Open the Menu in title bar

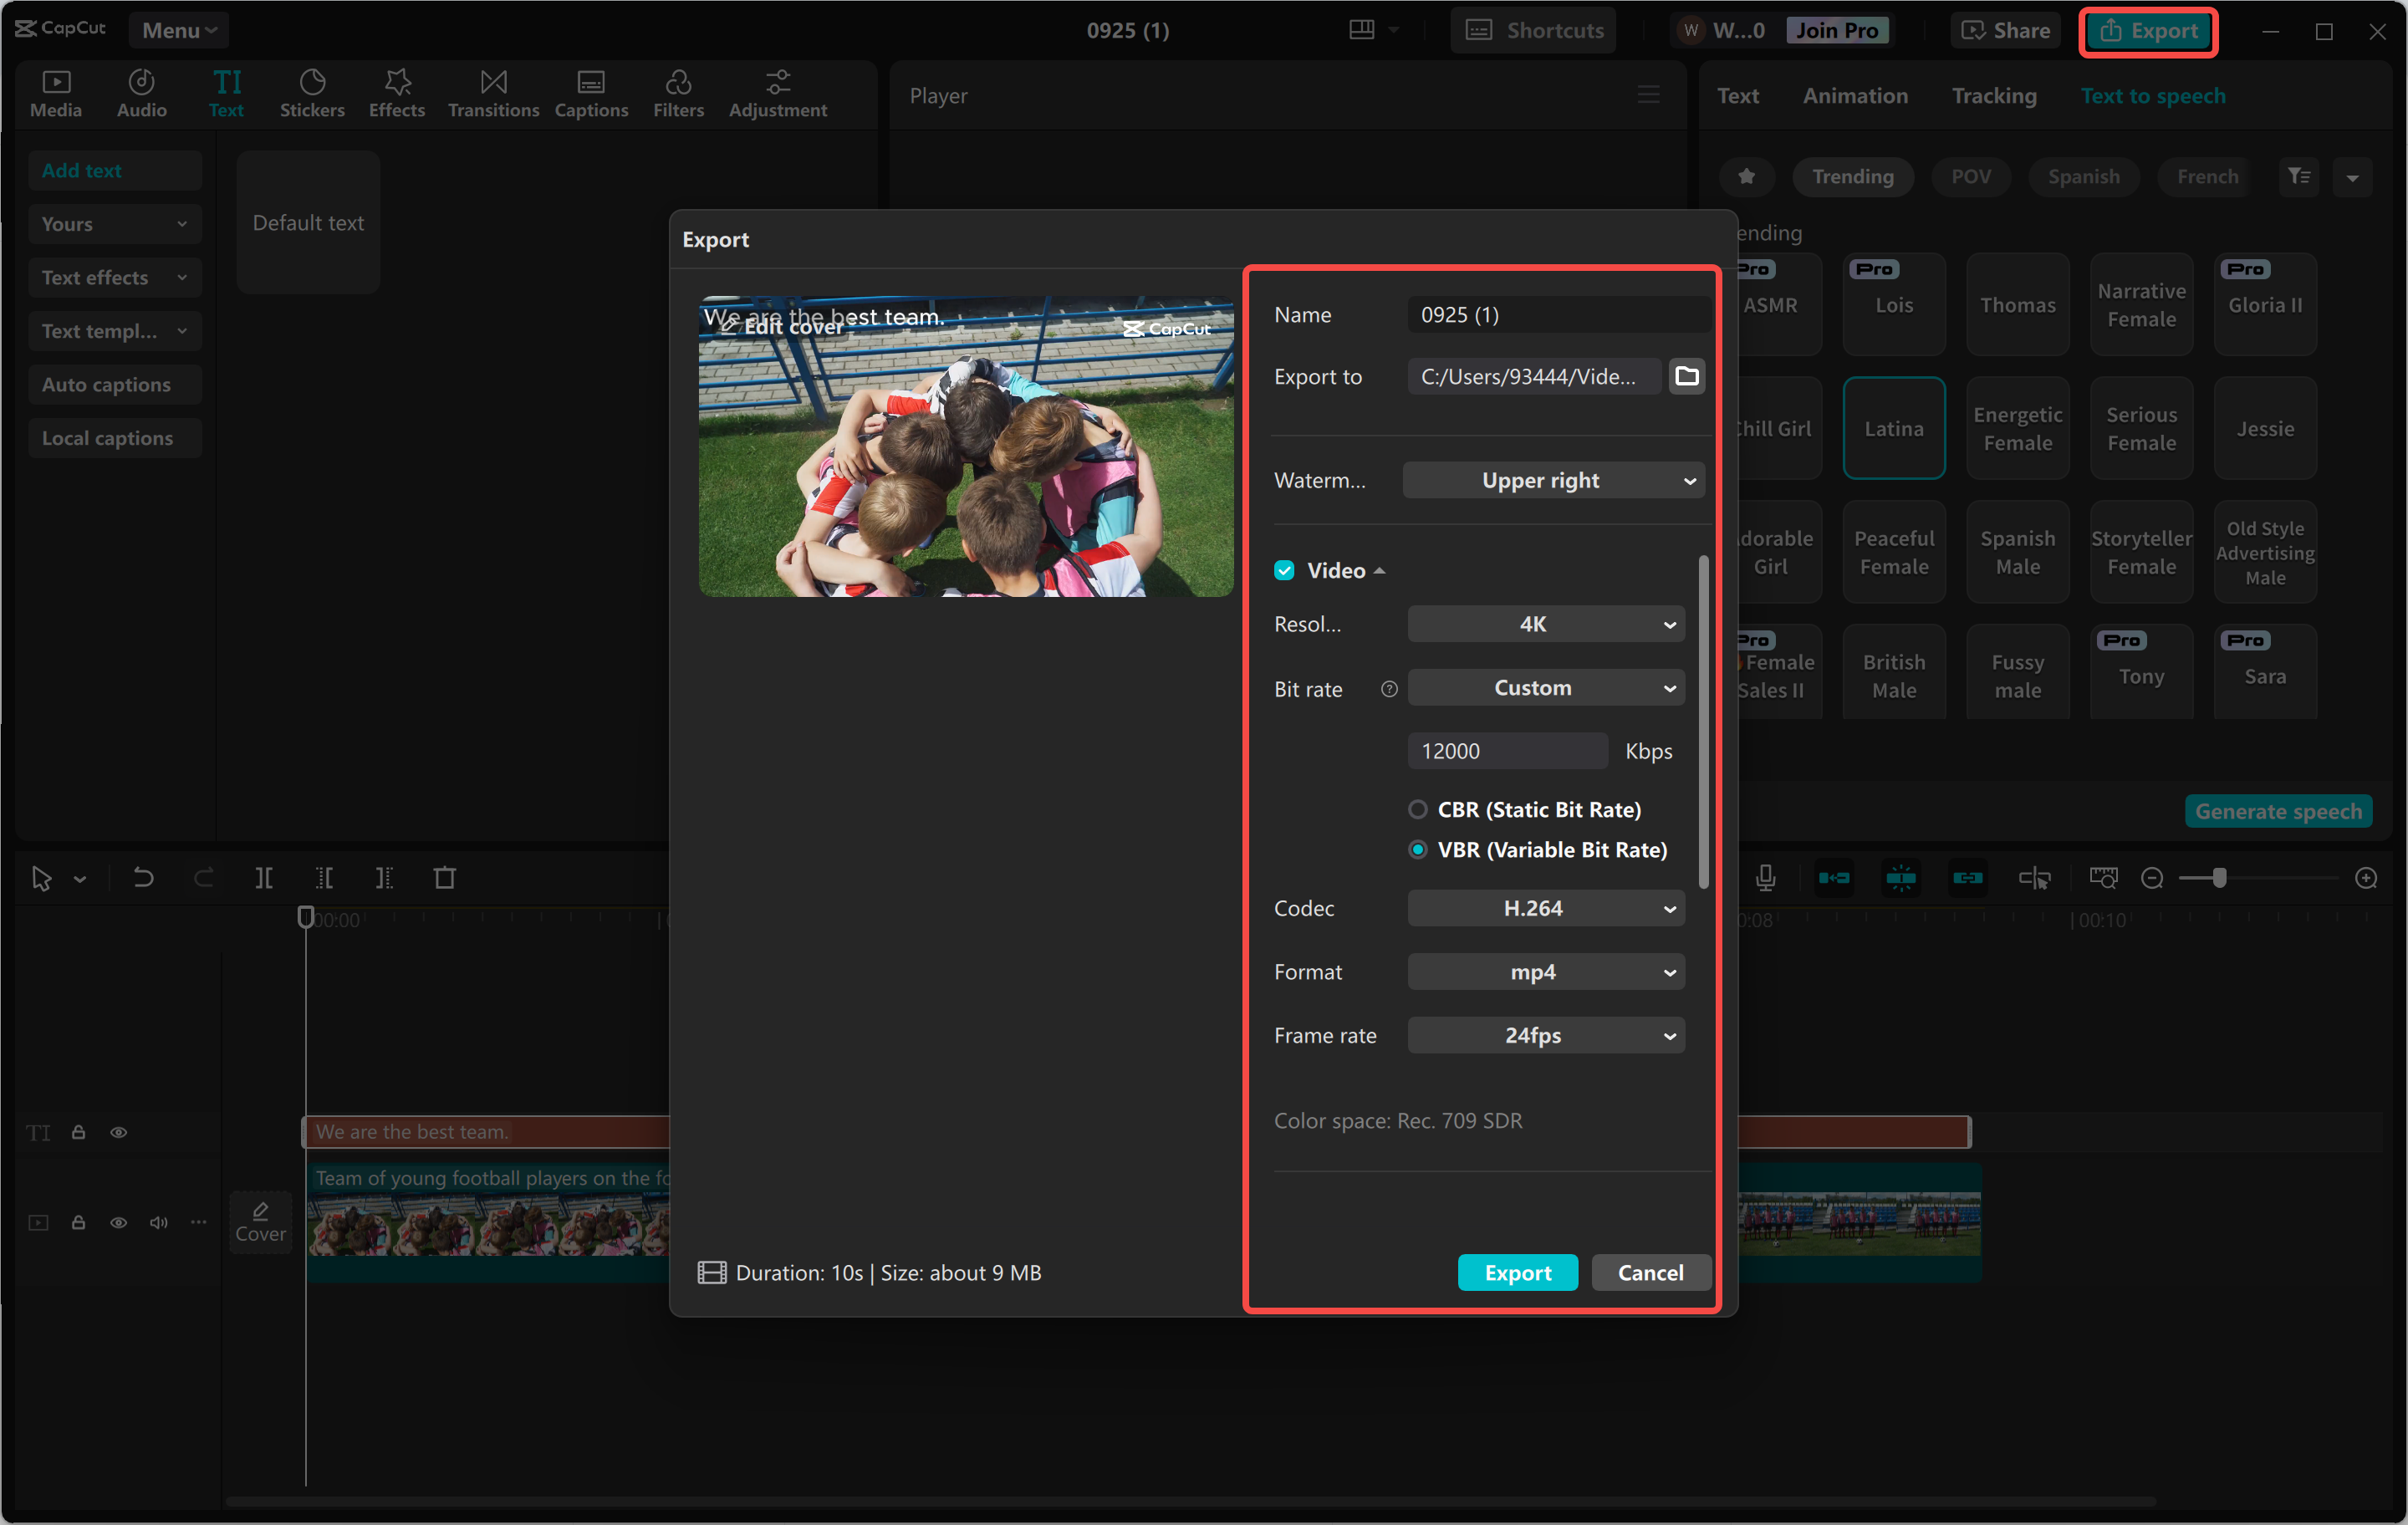[x=178, y=30]
